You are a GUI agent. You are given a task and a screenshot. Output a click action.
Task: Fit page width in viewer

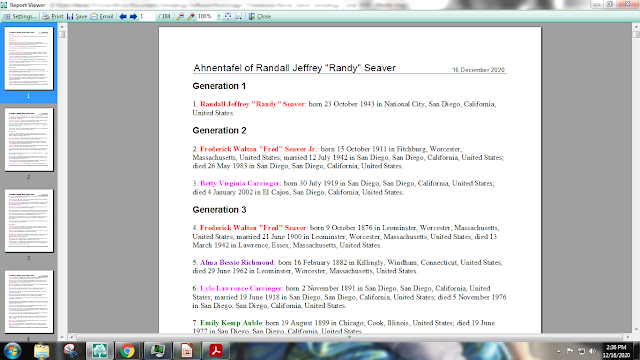pyautogui.click(x=239, y=16)
